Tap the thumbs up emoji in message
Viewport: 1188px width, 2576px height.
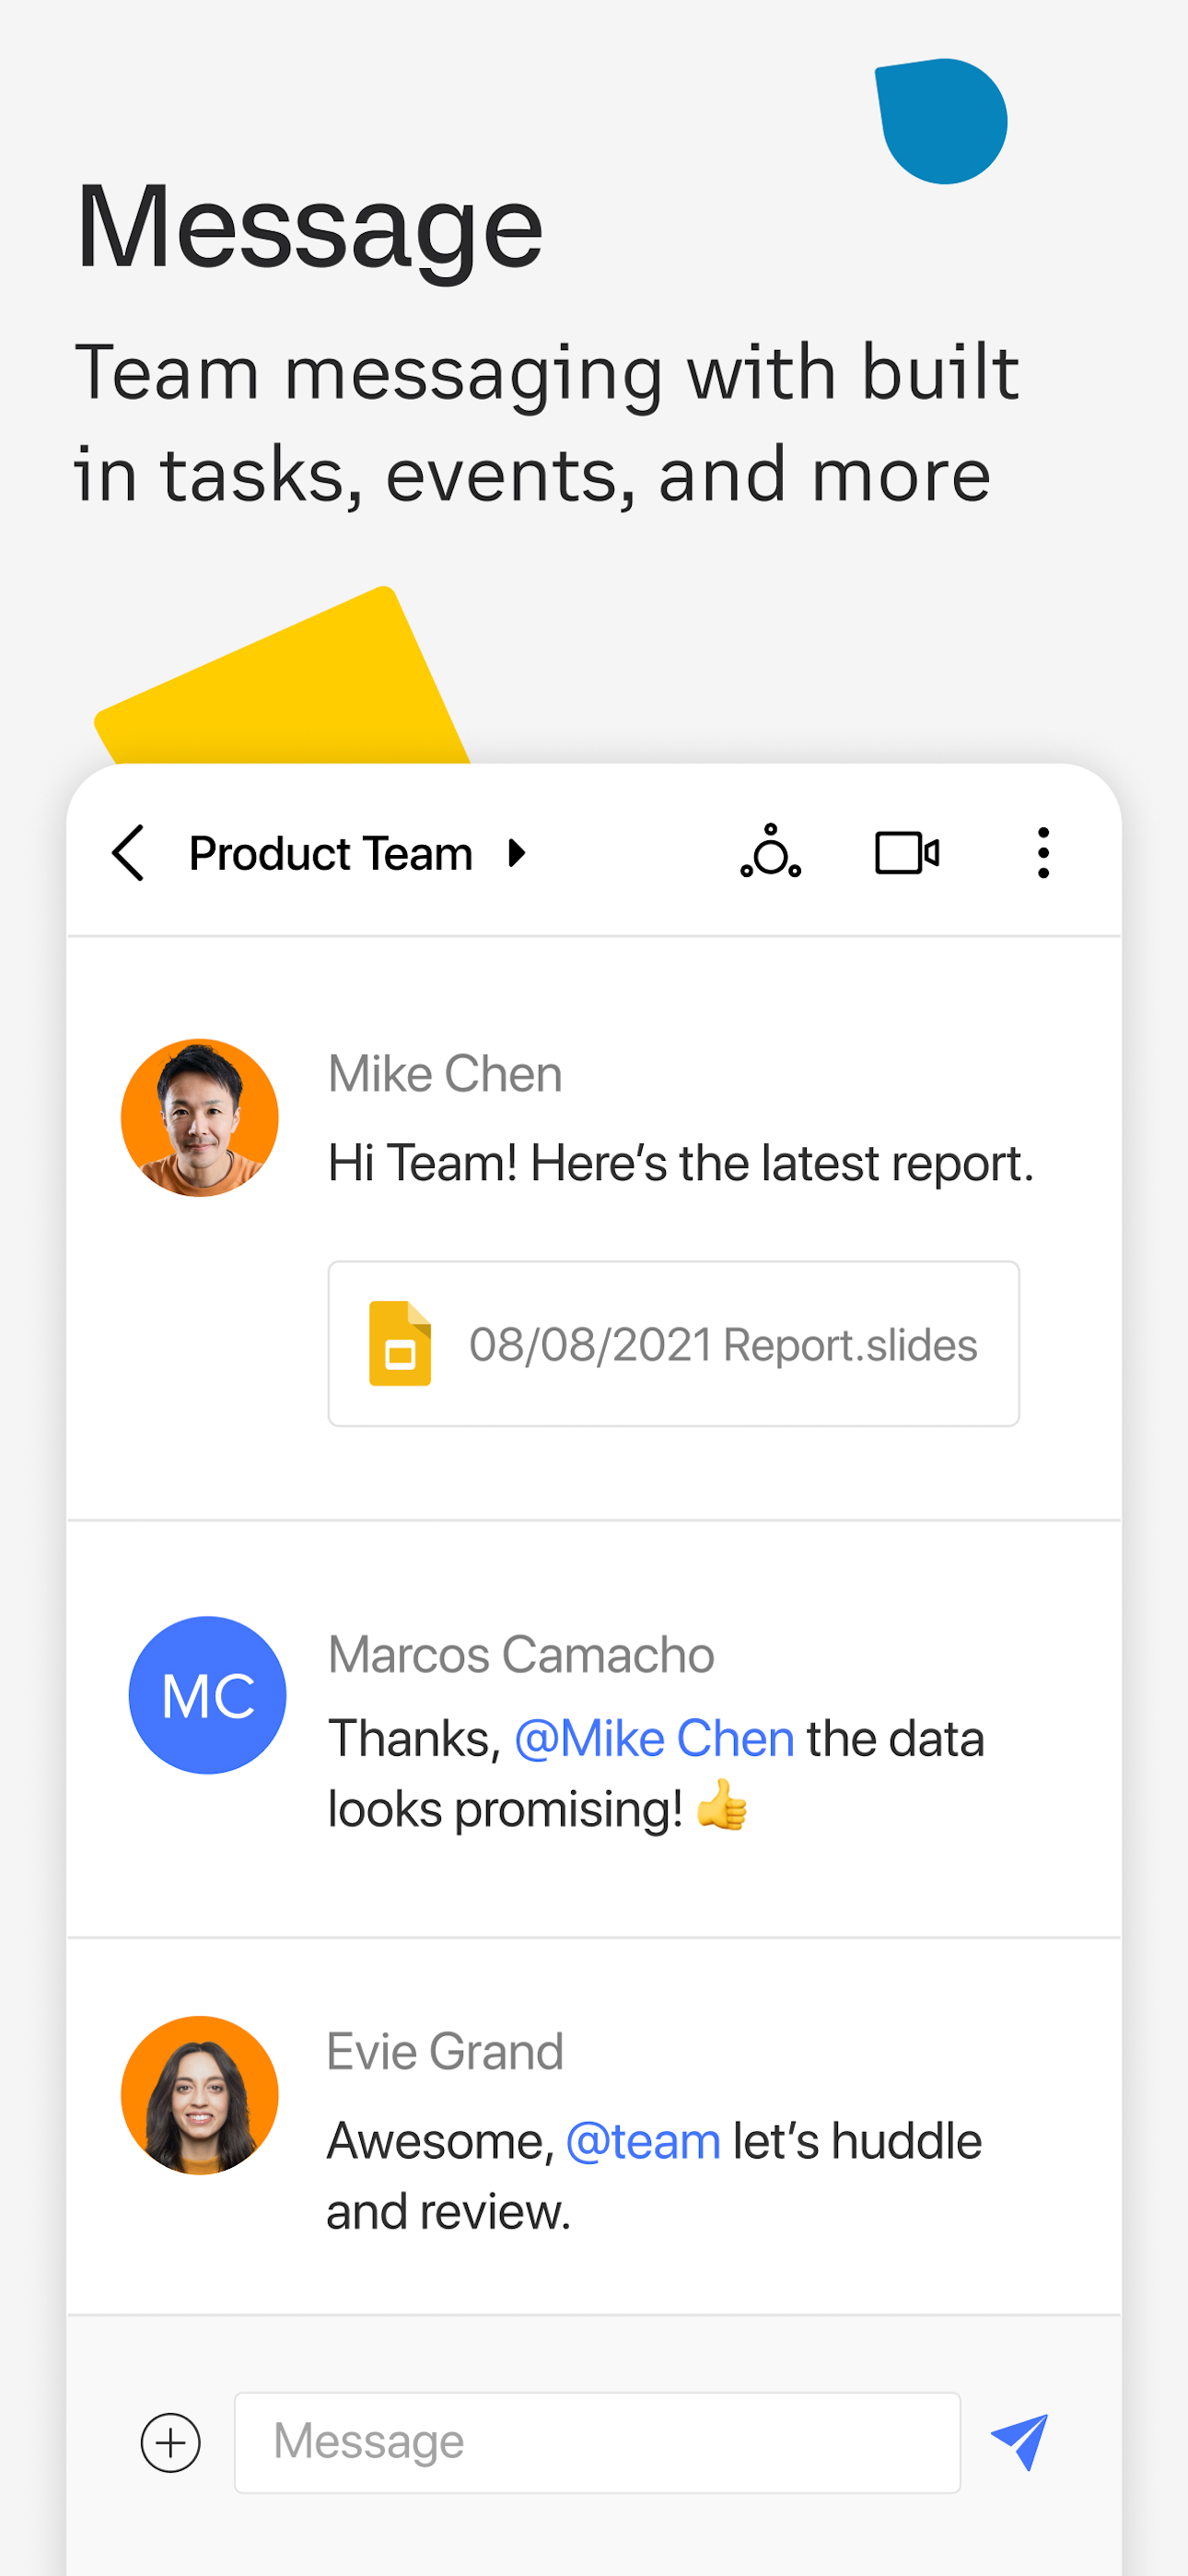(722, 1805)
